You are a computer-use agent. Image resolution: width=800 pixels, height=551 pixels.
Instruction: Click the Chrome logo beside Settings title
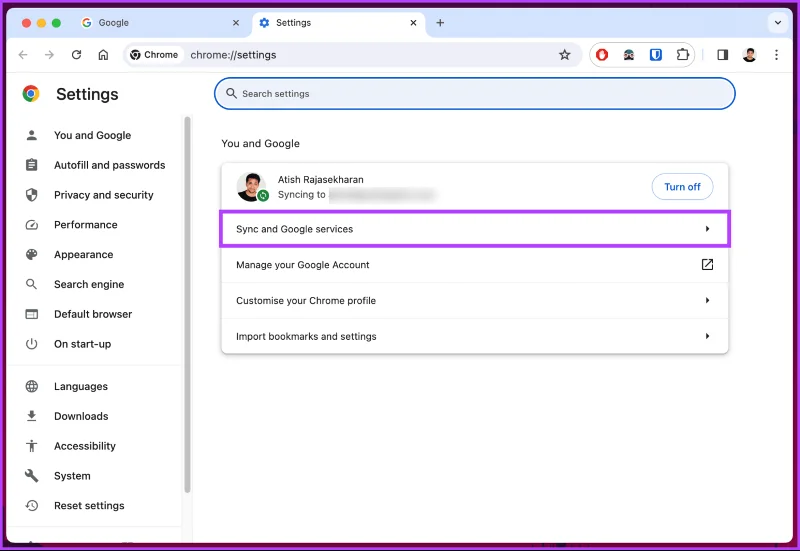[x=31, y=94]
